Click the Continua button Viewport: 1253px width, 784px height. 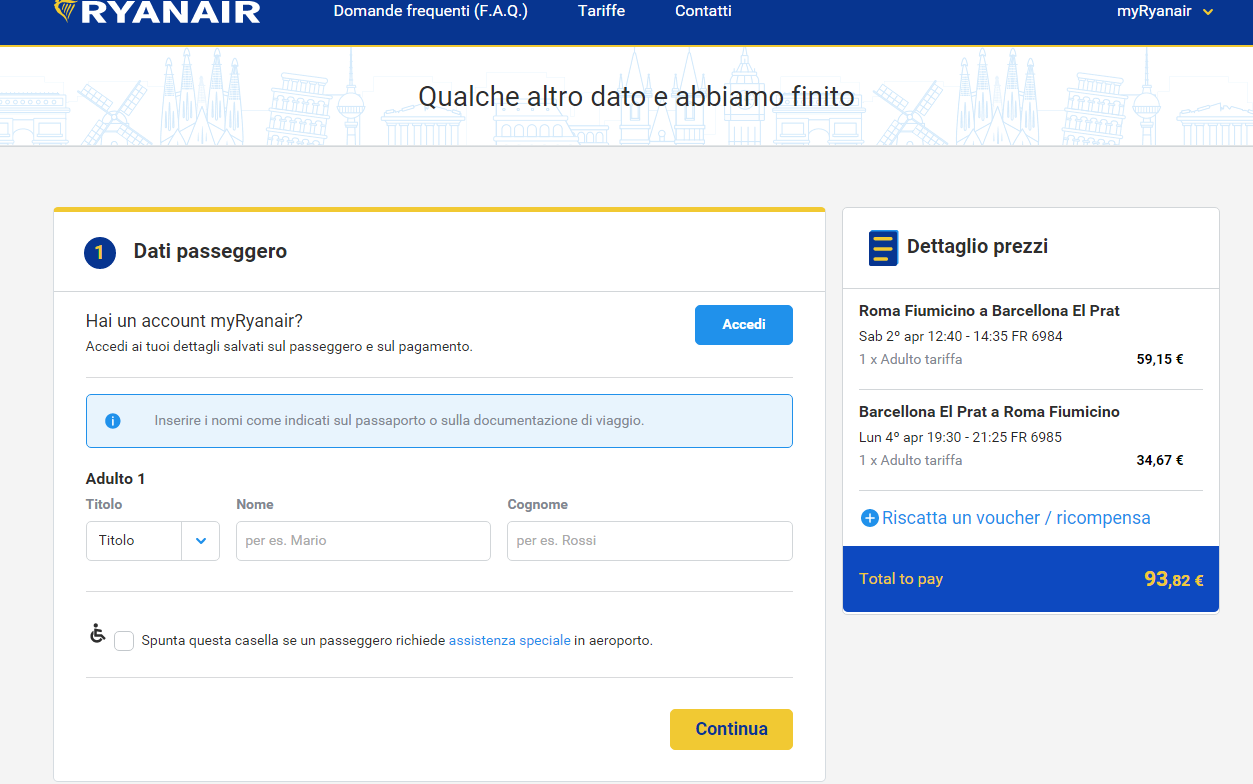pos(731,729)
